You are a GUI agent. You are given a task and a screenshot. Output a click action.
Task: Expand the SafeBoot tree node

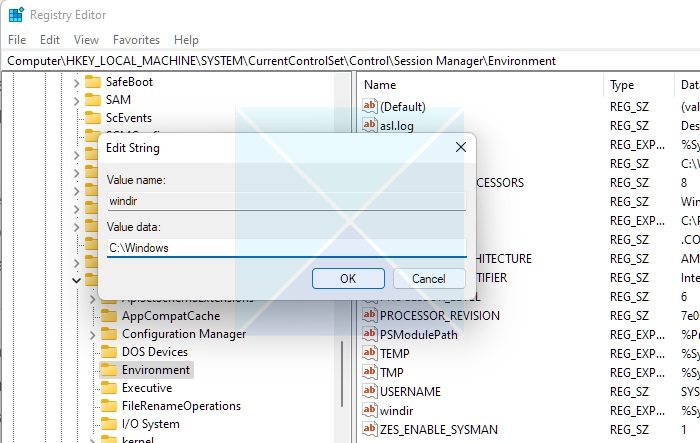pyautogui.click(x=76, y=81)
